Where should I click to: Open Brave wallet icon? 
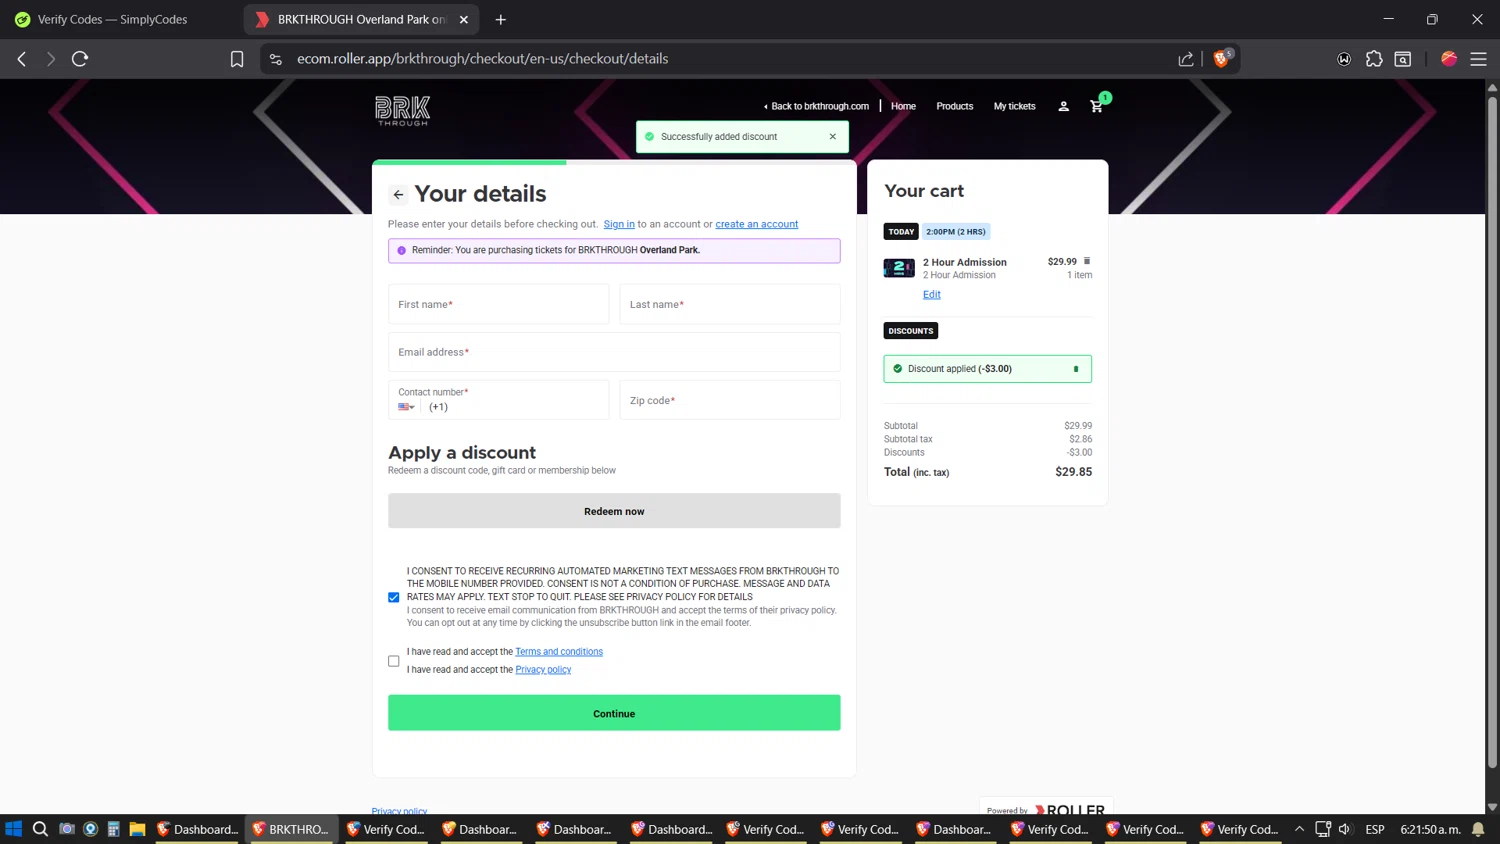[1344, 59]
